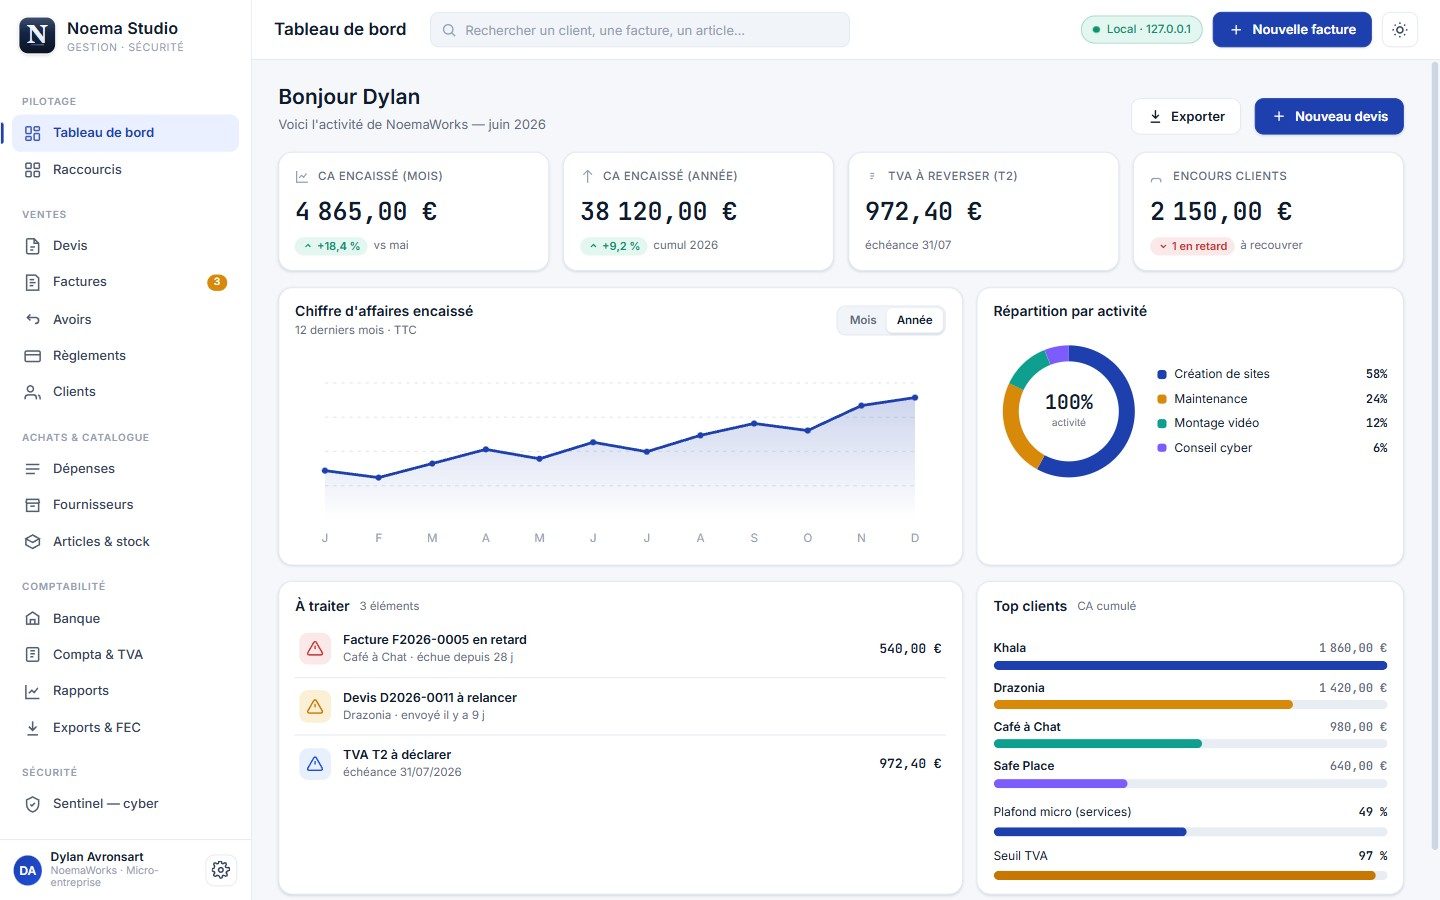Click Café à Chat in Top clients
The height and width of the screenshot is (900, 1440).
1027,727
